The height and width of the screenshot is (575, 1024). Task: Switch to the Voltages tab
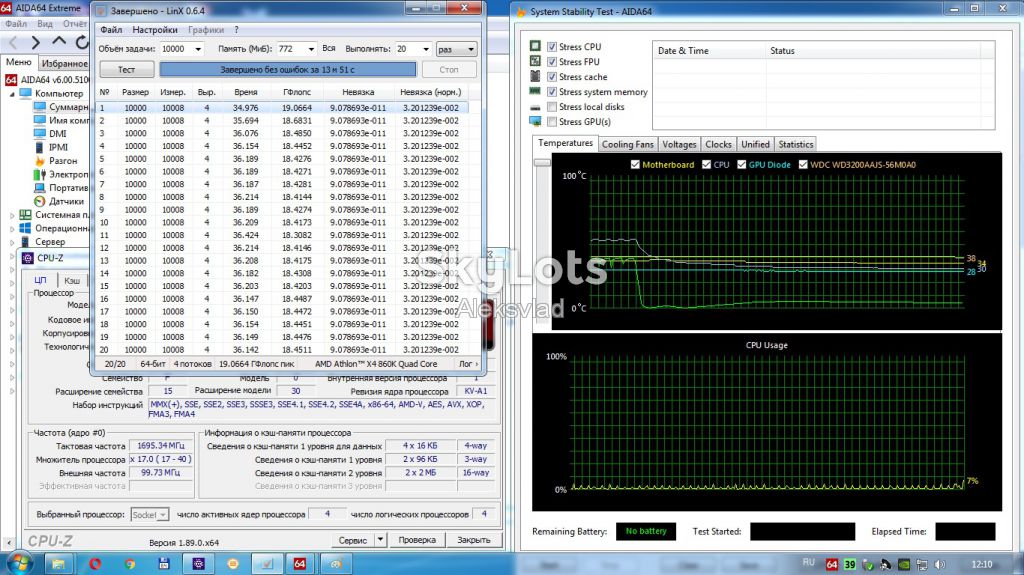click(679, 144)
